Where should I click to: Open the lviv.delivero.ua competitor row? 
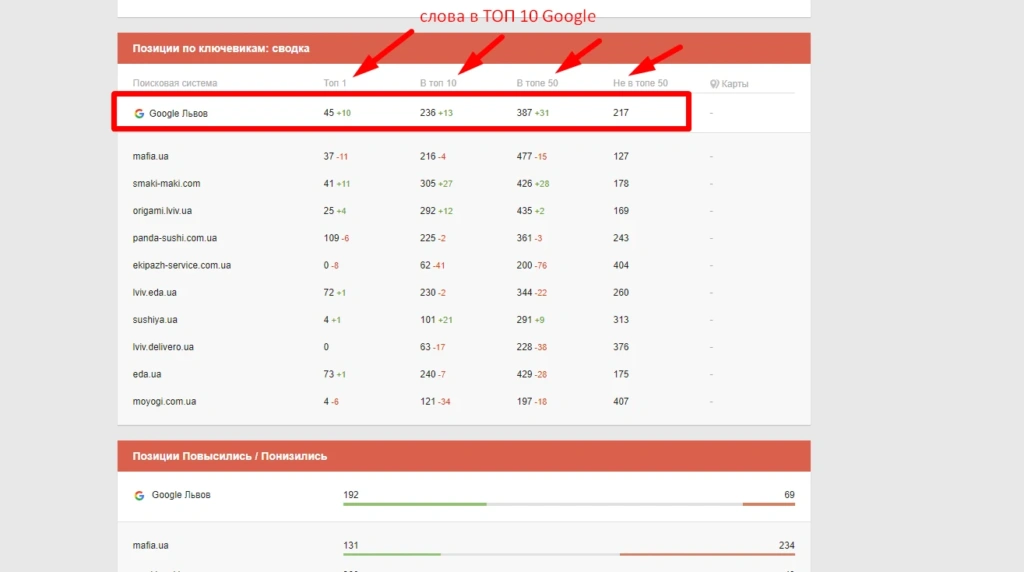(x=464, y=347)
